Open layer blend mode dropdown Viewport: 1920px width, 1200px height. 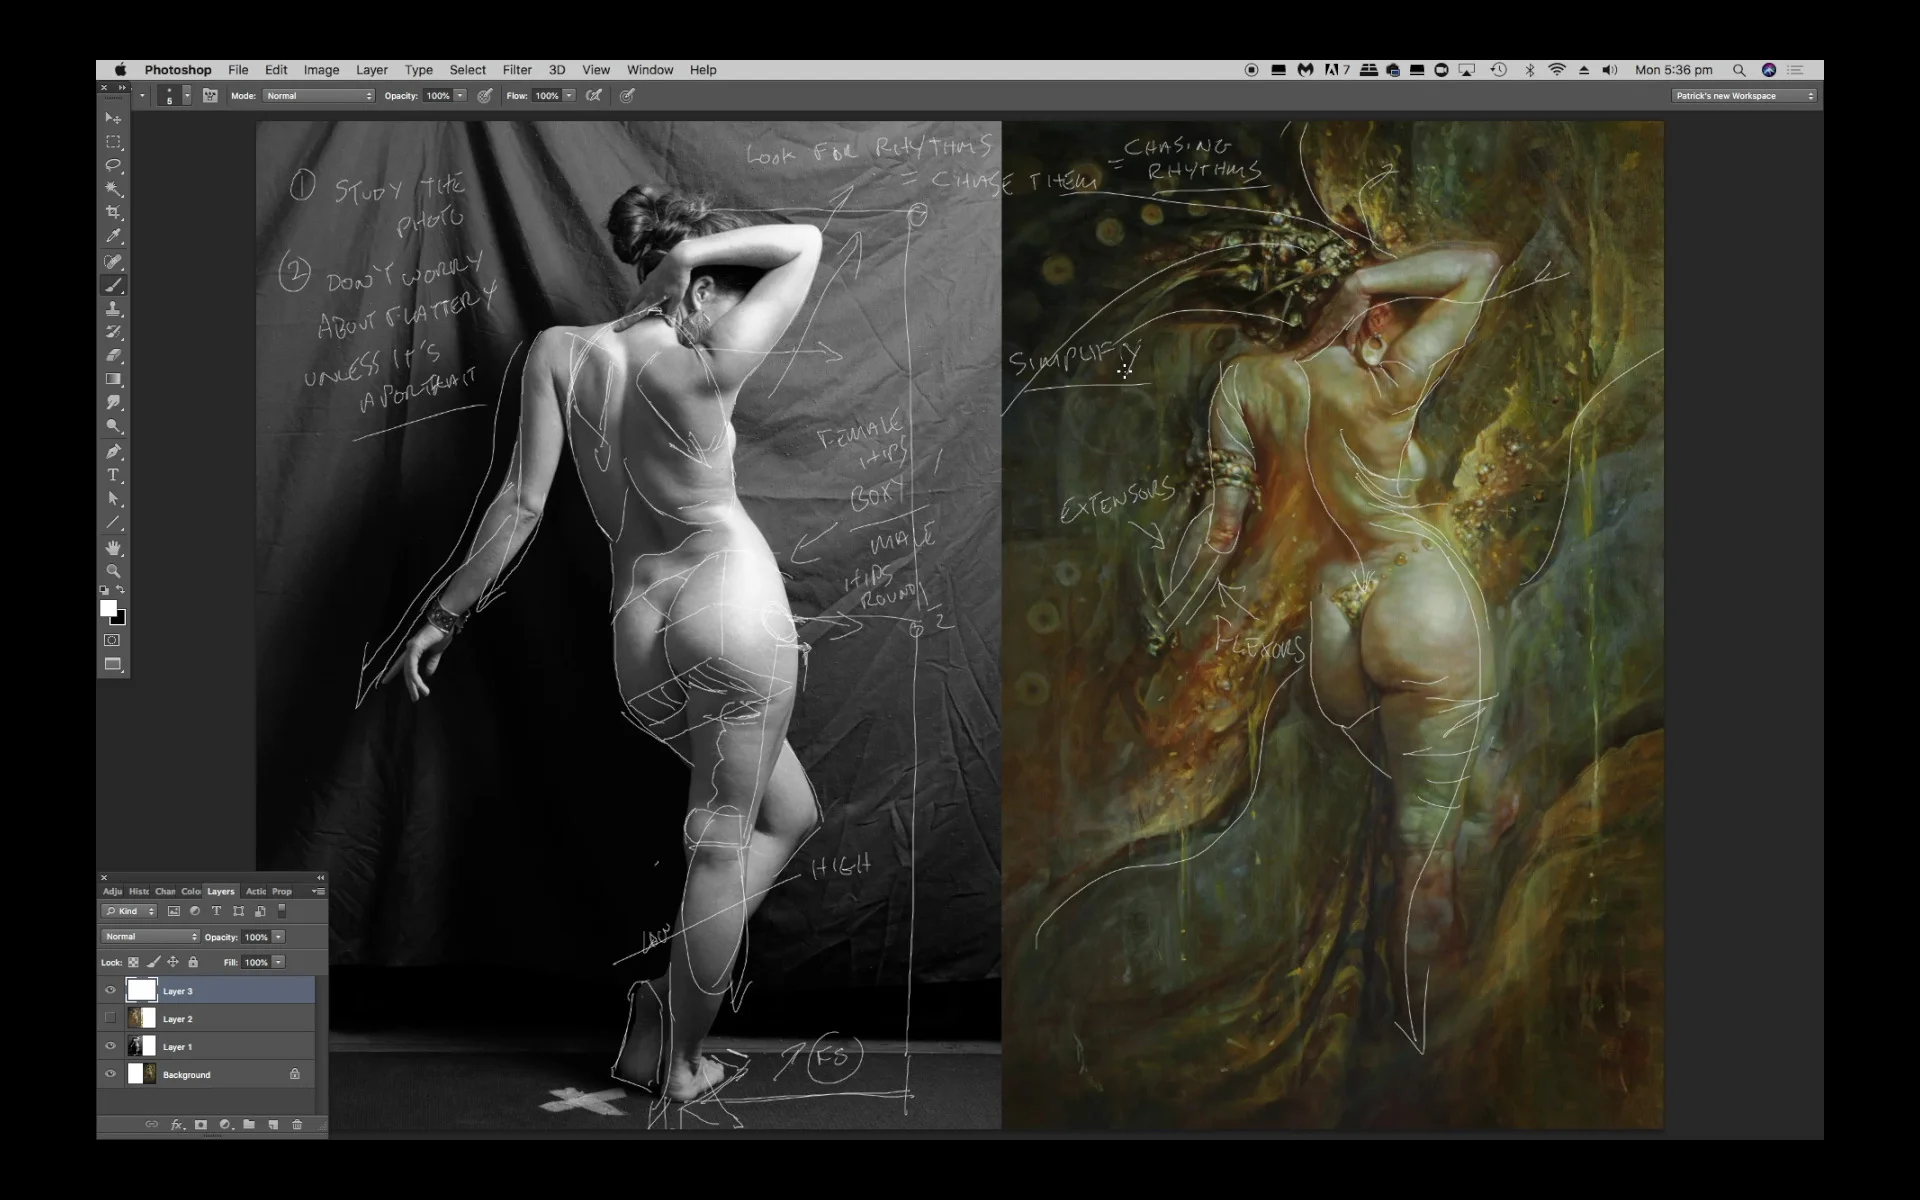150,937
